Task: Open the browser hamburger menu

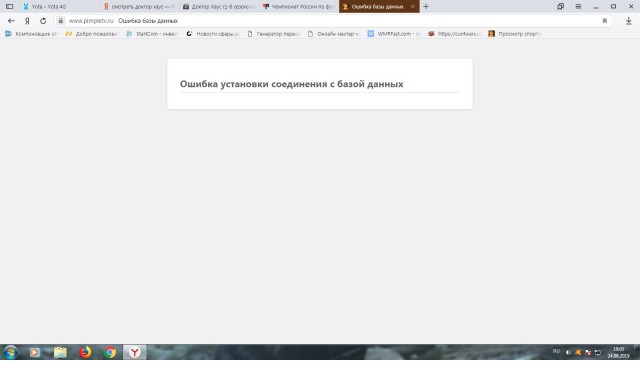Action: (578, 7)
